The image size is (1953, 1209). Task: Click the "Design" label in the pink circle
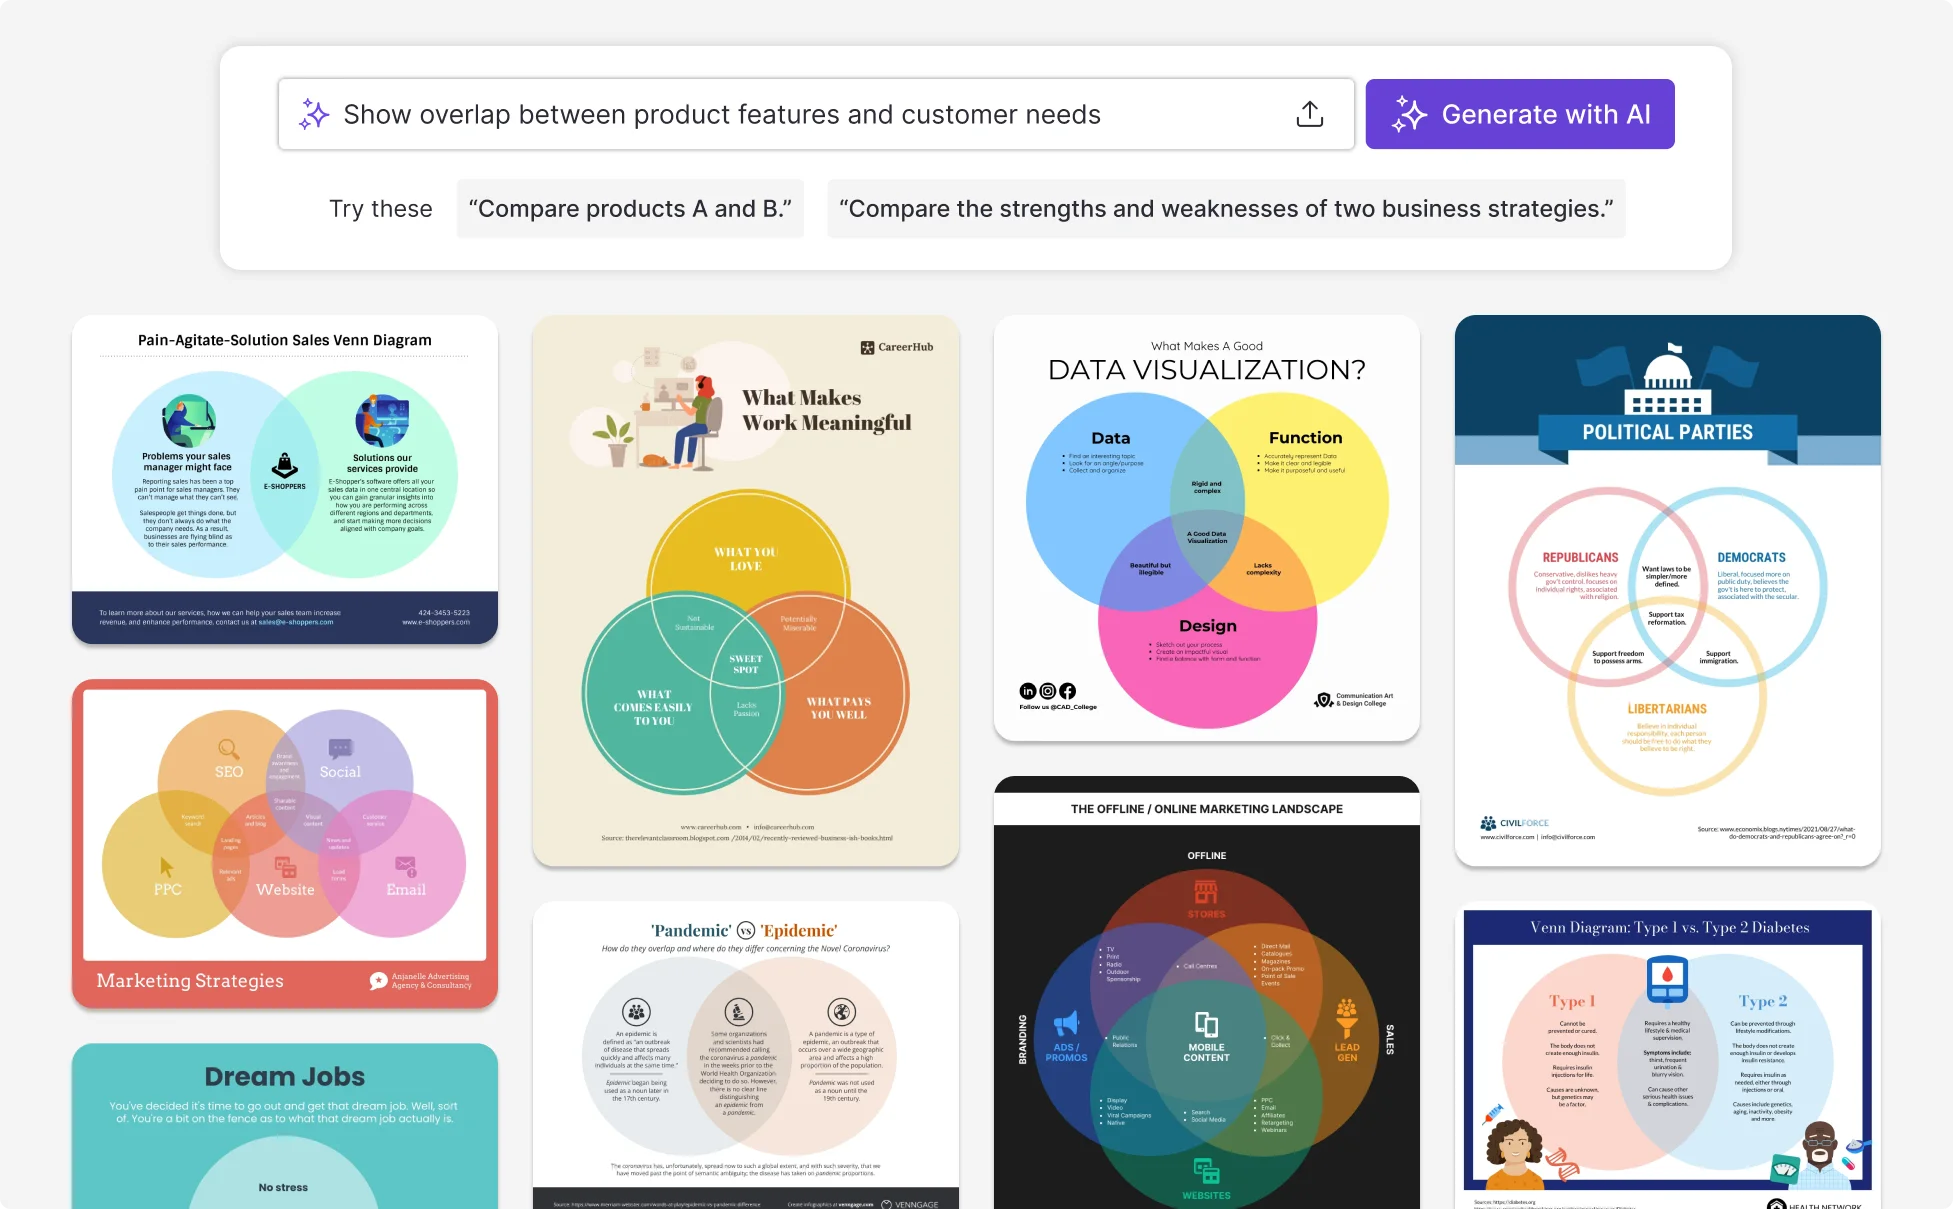(x=1208, y=626)
